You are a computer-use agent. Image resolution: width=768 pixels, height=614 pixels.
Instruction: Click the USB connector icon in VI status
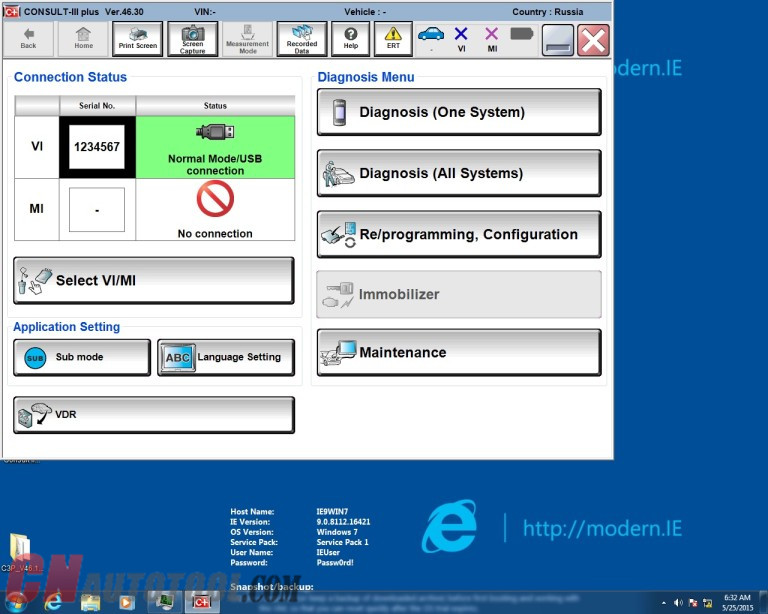tap(215, 132)
